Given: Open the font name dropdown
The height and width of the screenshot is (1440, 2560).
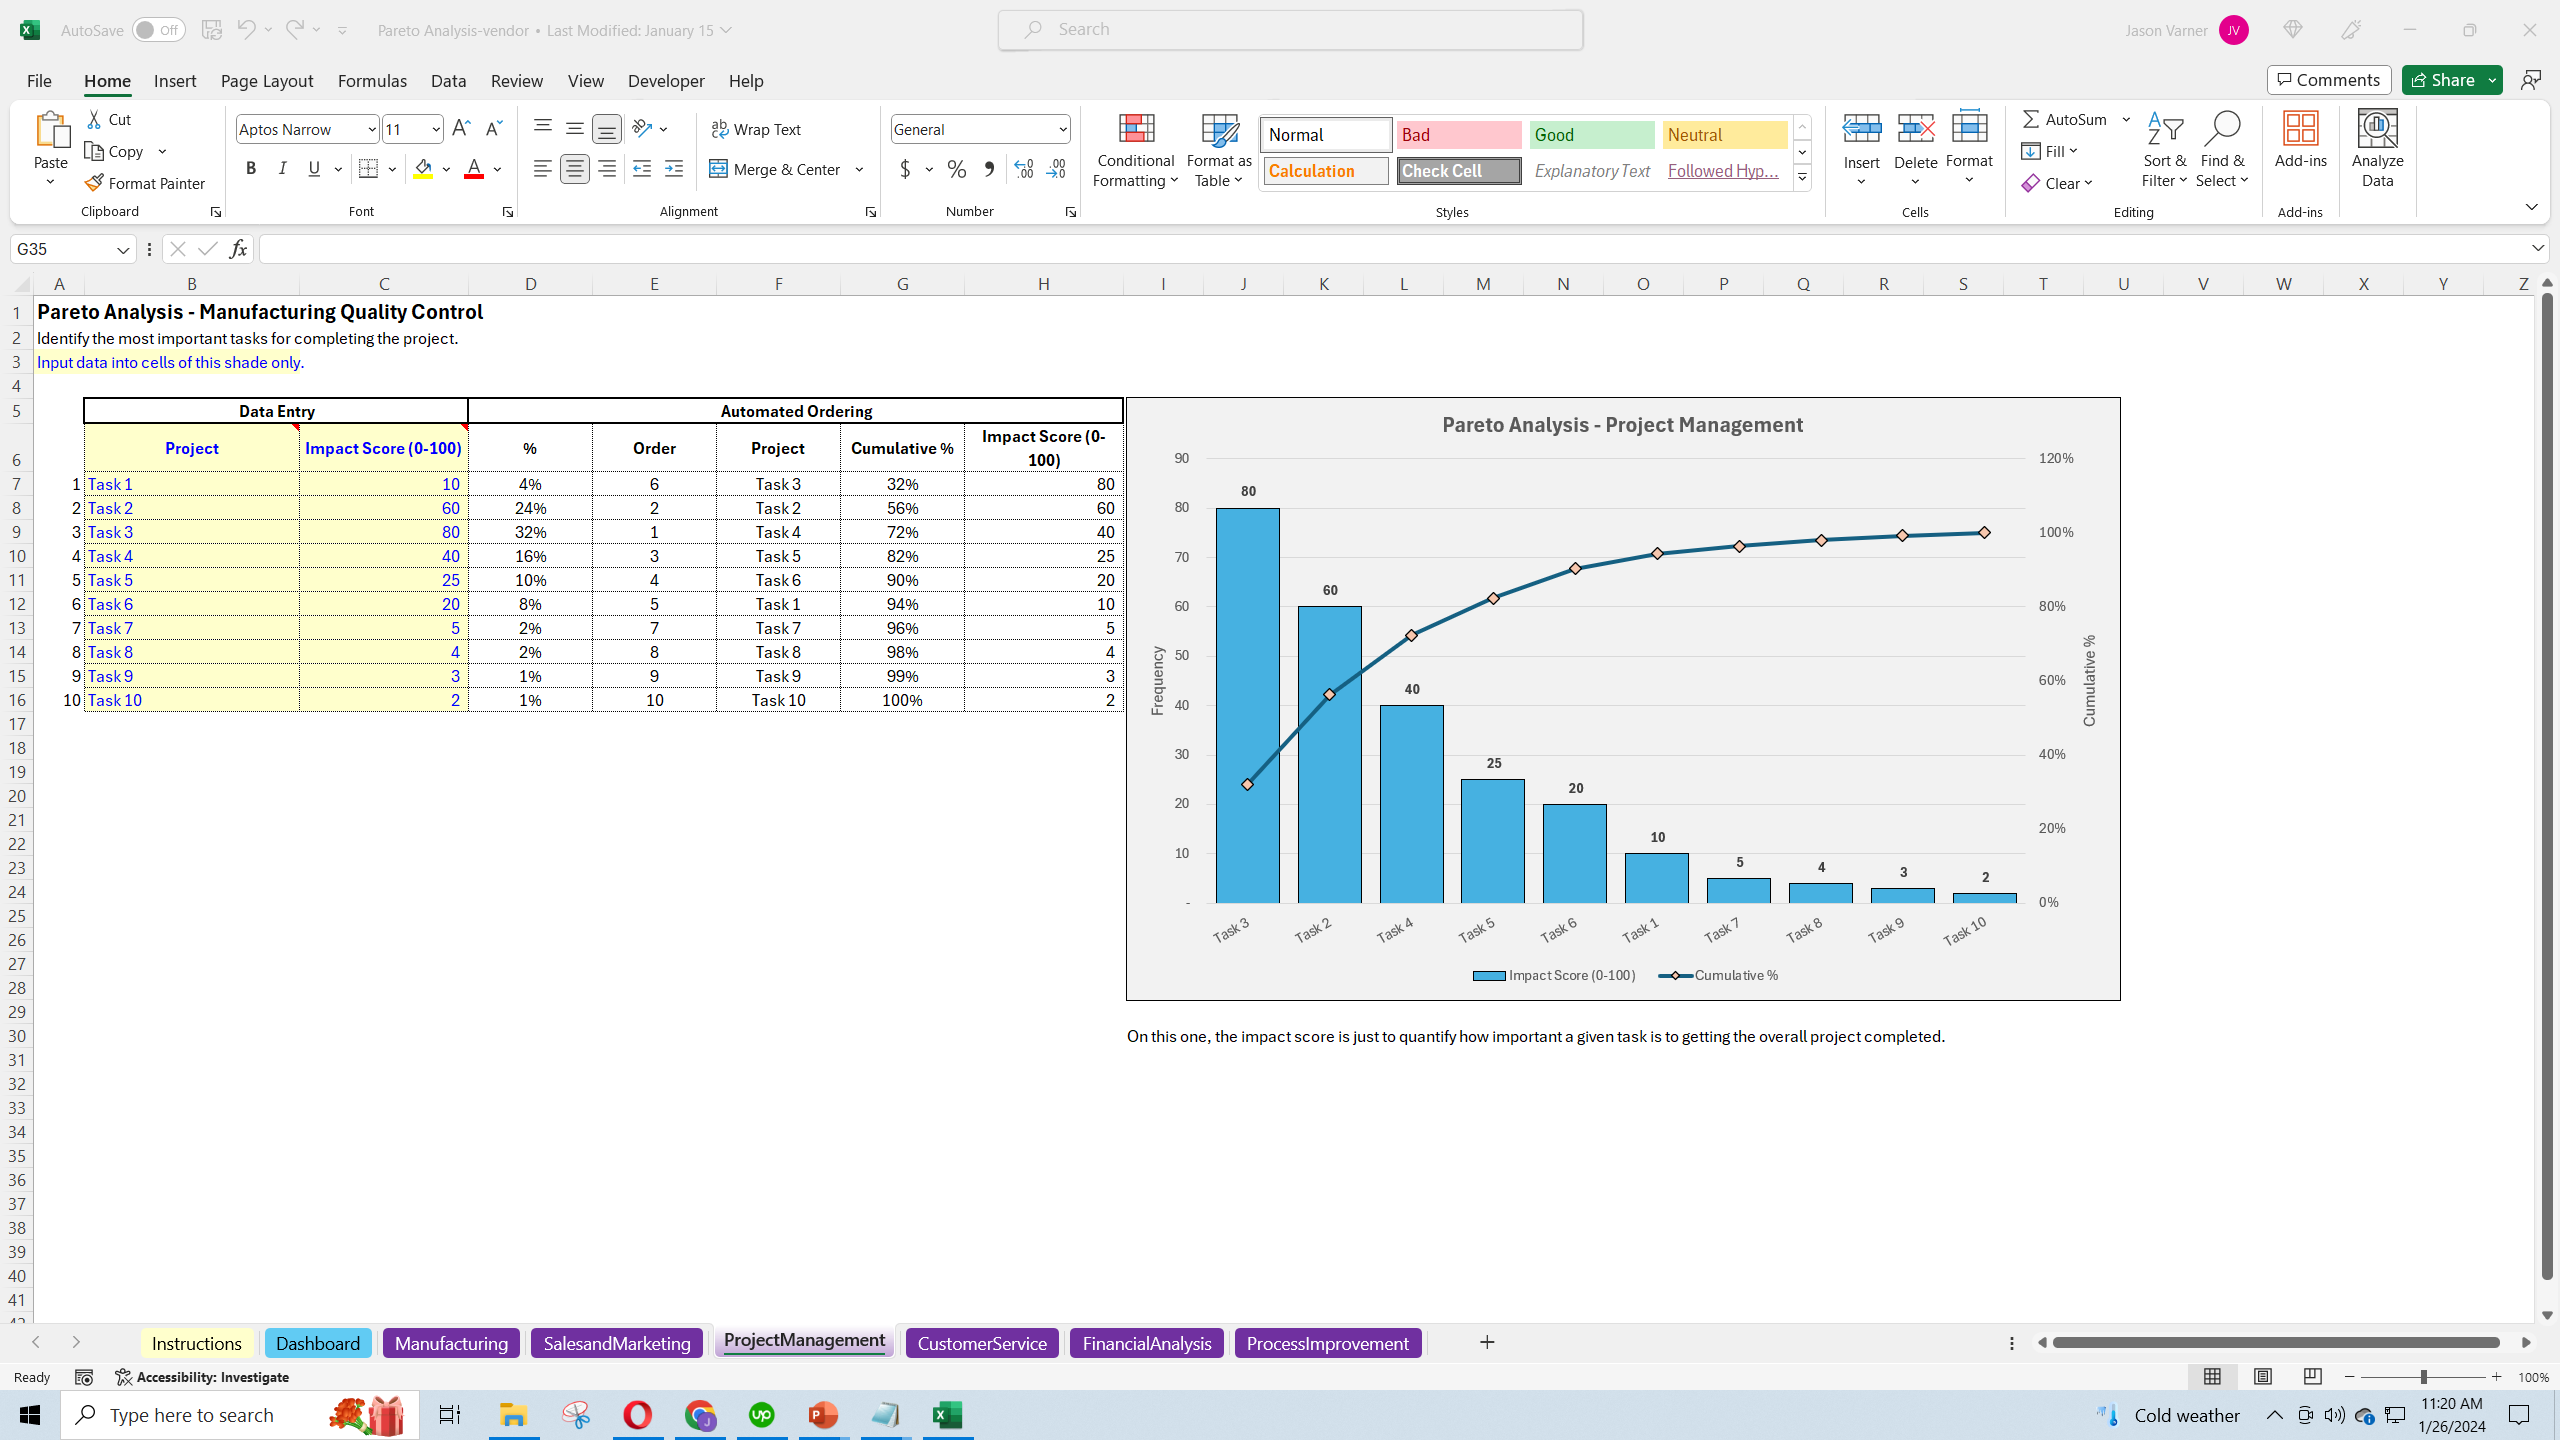Looking at the screenshot, I should coord(372,129).
